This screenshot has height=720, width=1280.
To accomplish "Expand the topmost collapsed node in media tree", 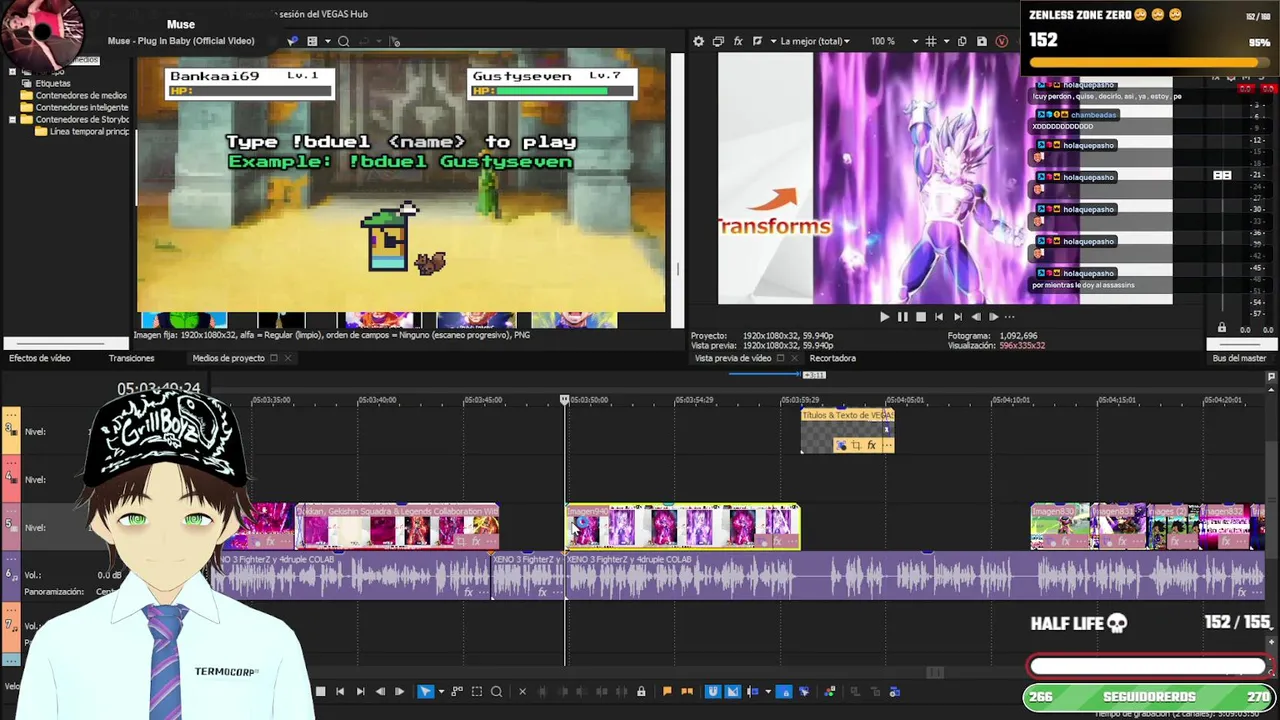I will pyautogui.click(x=12, y=72).
